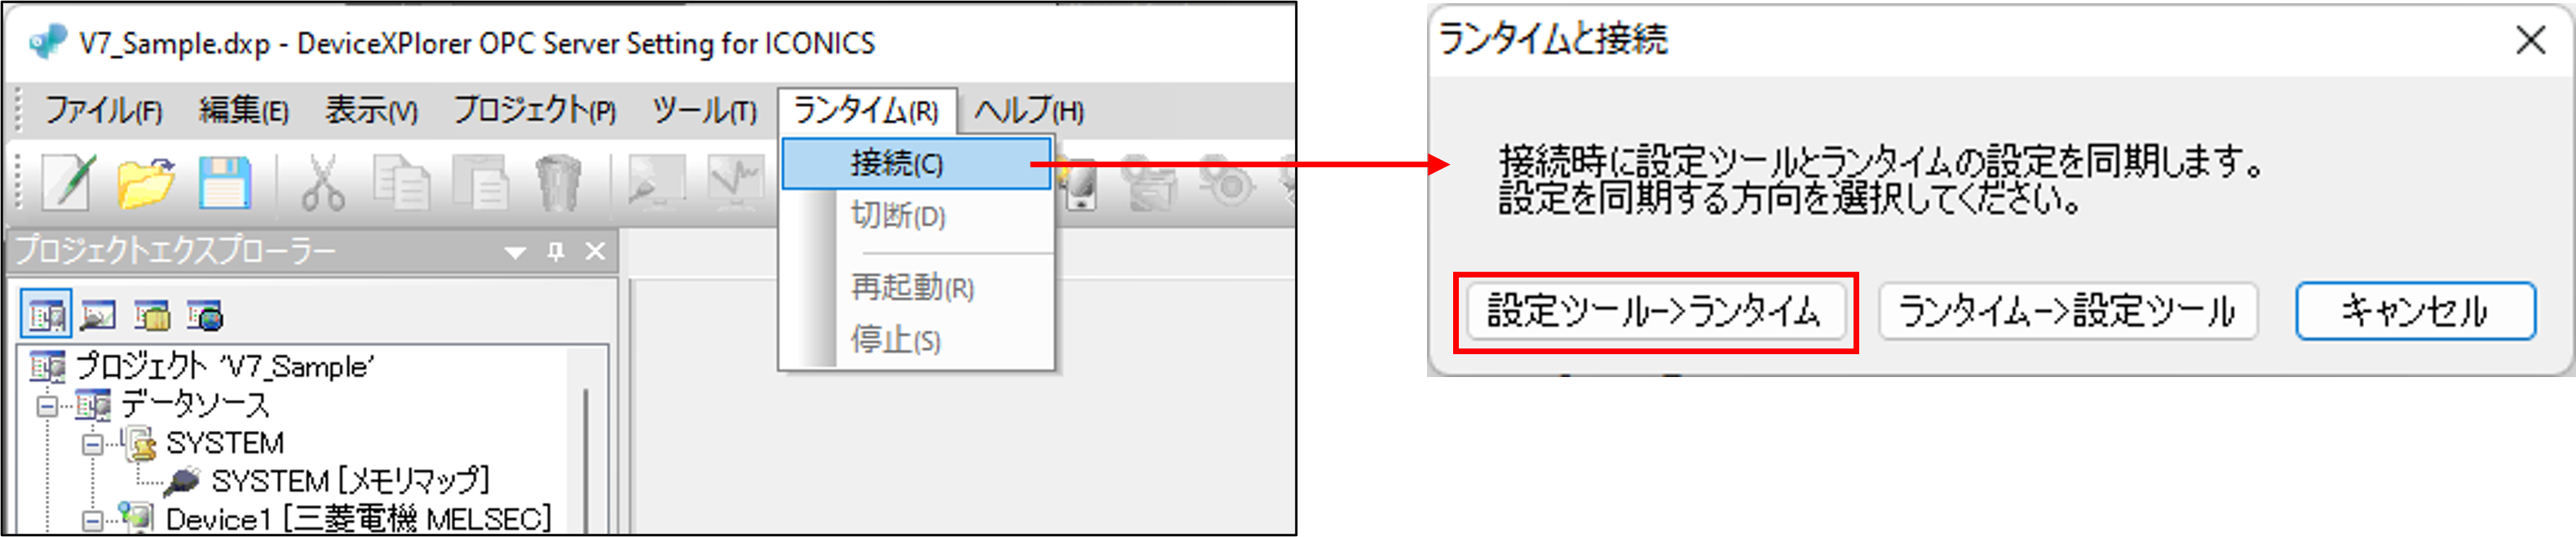The height and width of the screenshot is (537, 2576).
Task: Click the trash can Delete icon
Action: (558, 183)
